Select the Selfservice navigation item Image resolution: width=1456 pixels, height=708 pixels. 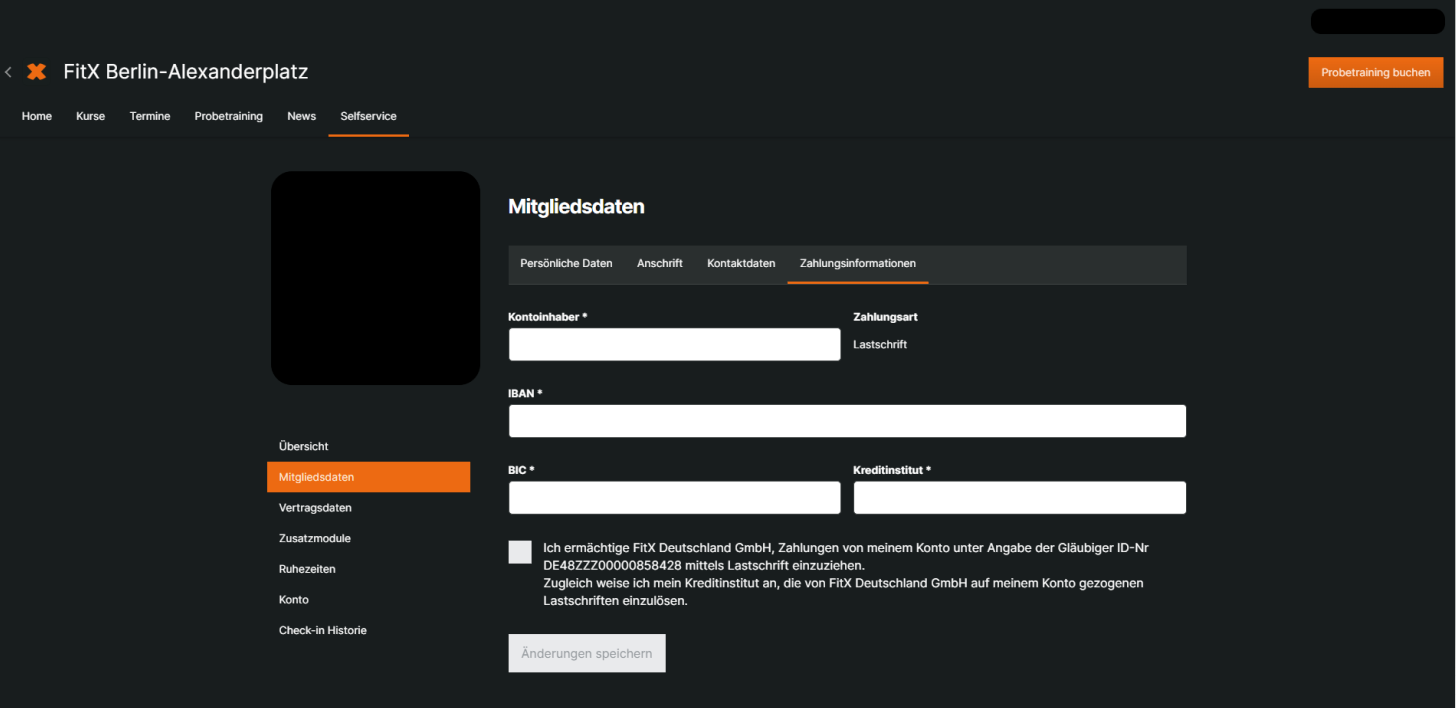[368, 116]
